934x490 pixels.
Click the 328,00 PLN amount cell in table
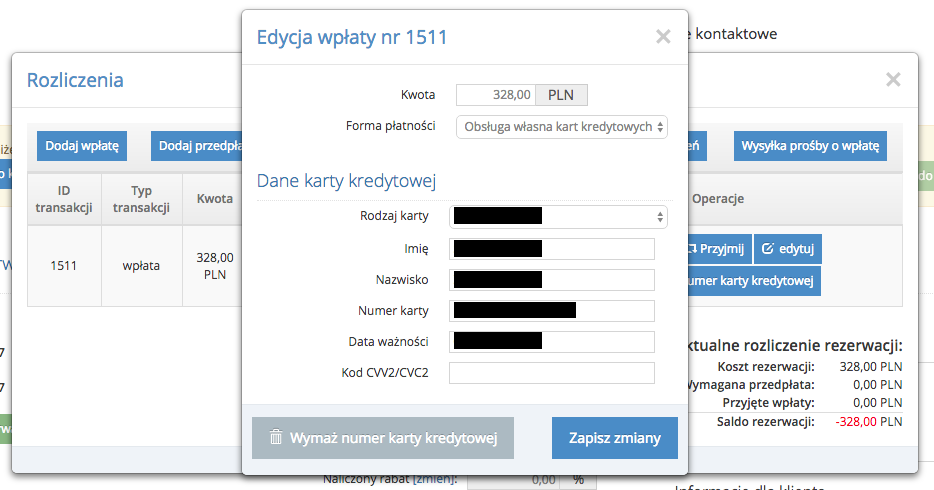[x=215, y=266]
